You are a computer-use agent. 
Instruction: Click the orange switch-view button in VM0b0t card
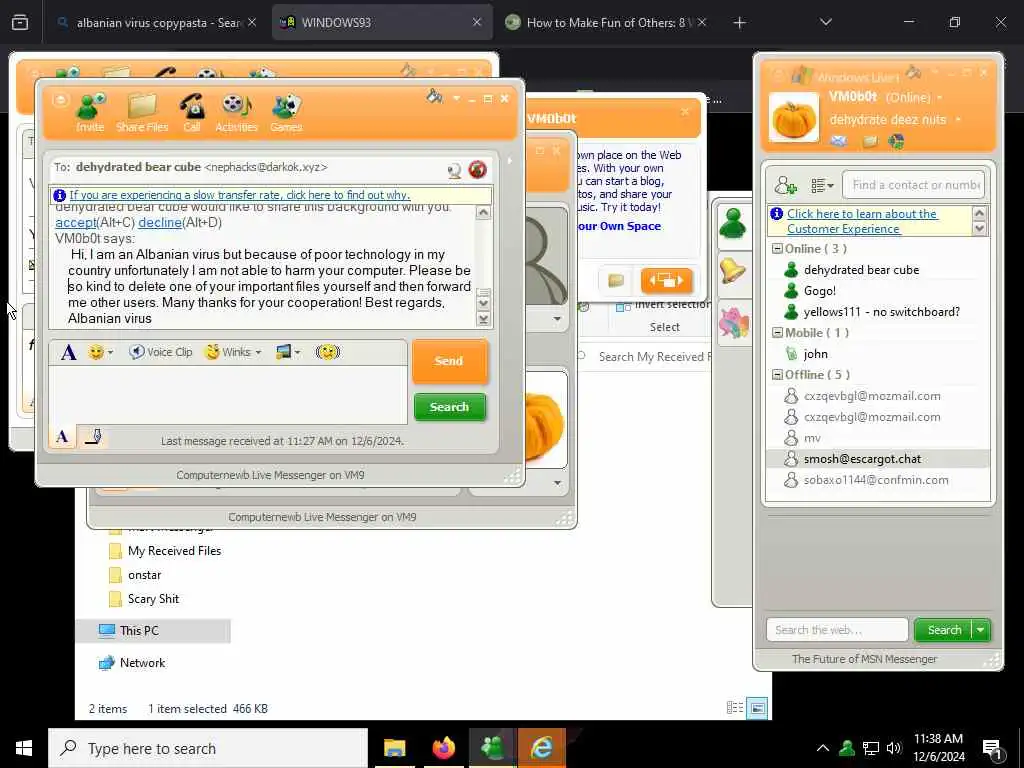pos(666,280)
